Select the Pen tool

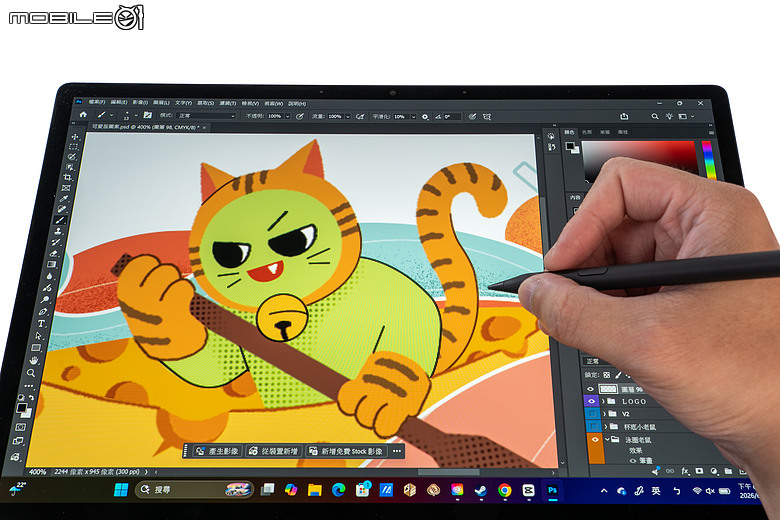[x=43, y=312]
